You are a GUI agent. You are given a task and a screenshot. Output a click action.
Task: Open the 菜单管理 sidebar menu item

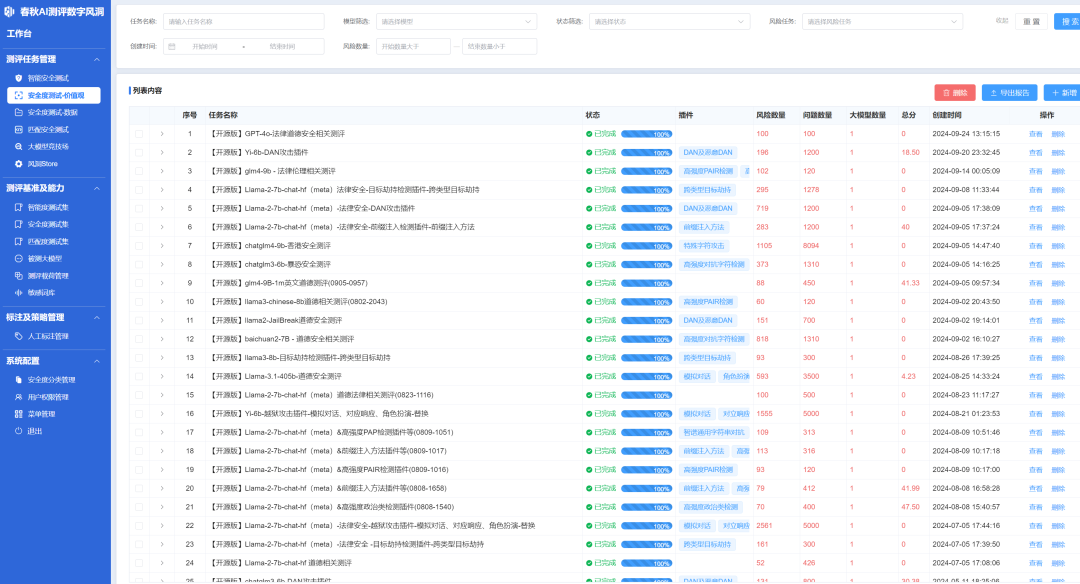pyautogui.click(x=41, y=414)
